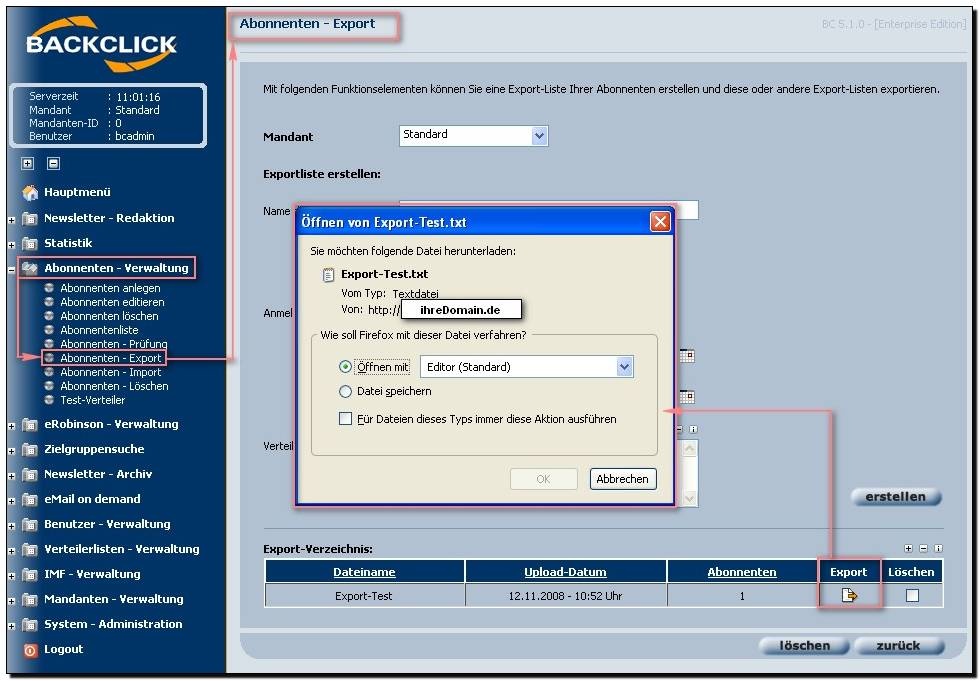This screenshot has width=980, height=681.
Task: Enable always perform this action checkbox
Action: pyautogui.click(x=345, y=419)
